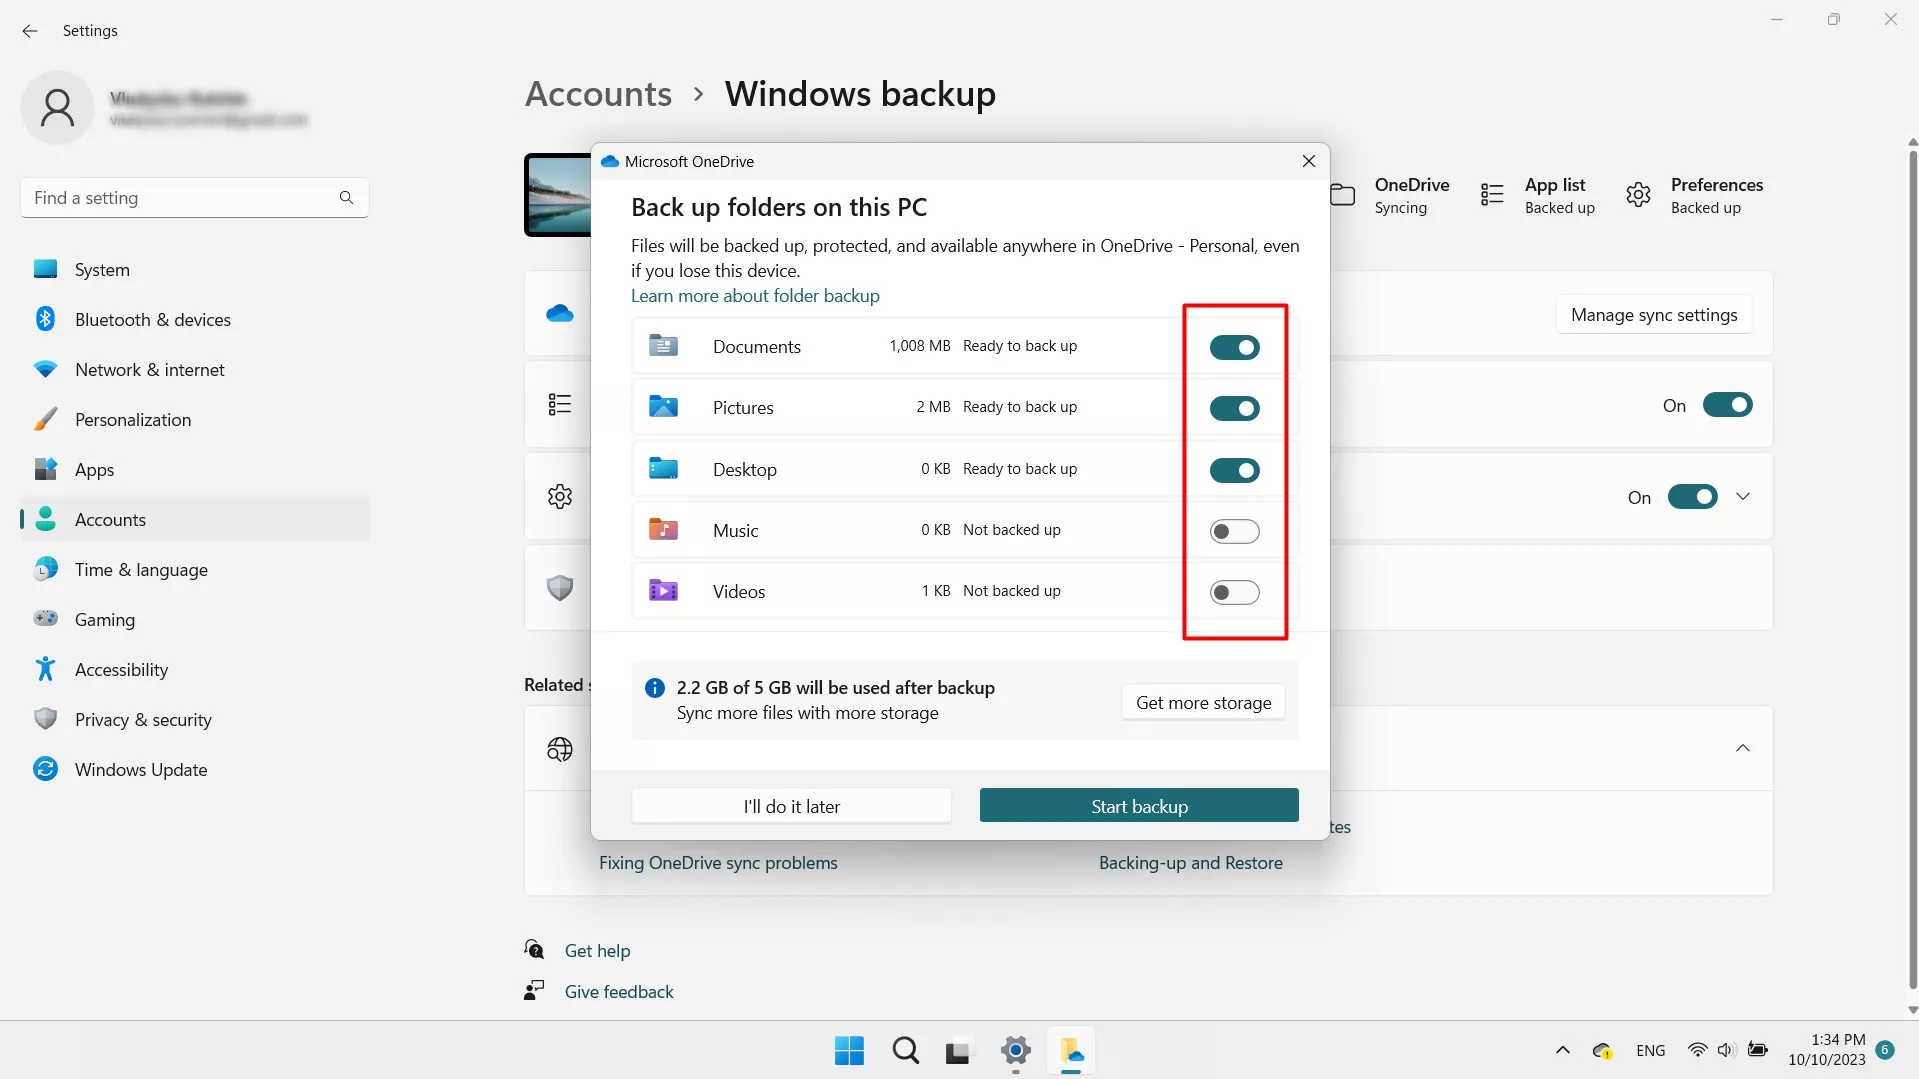Open Backing-up and Restore link
This screenshot has width=1919, height=1079.
pos(1190,863)
